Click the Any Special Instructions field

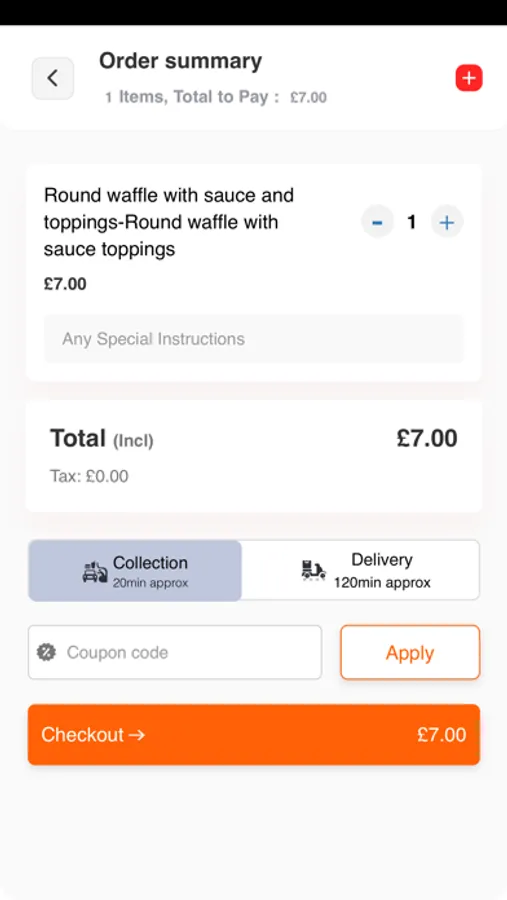(254, 339)
